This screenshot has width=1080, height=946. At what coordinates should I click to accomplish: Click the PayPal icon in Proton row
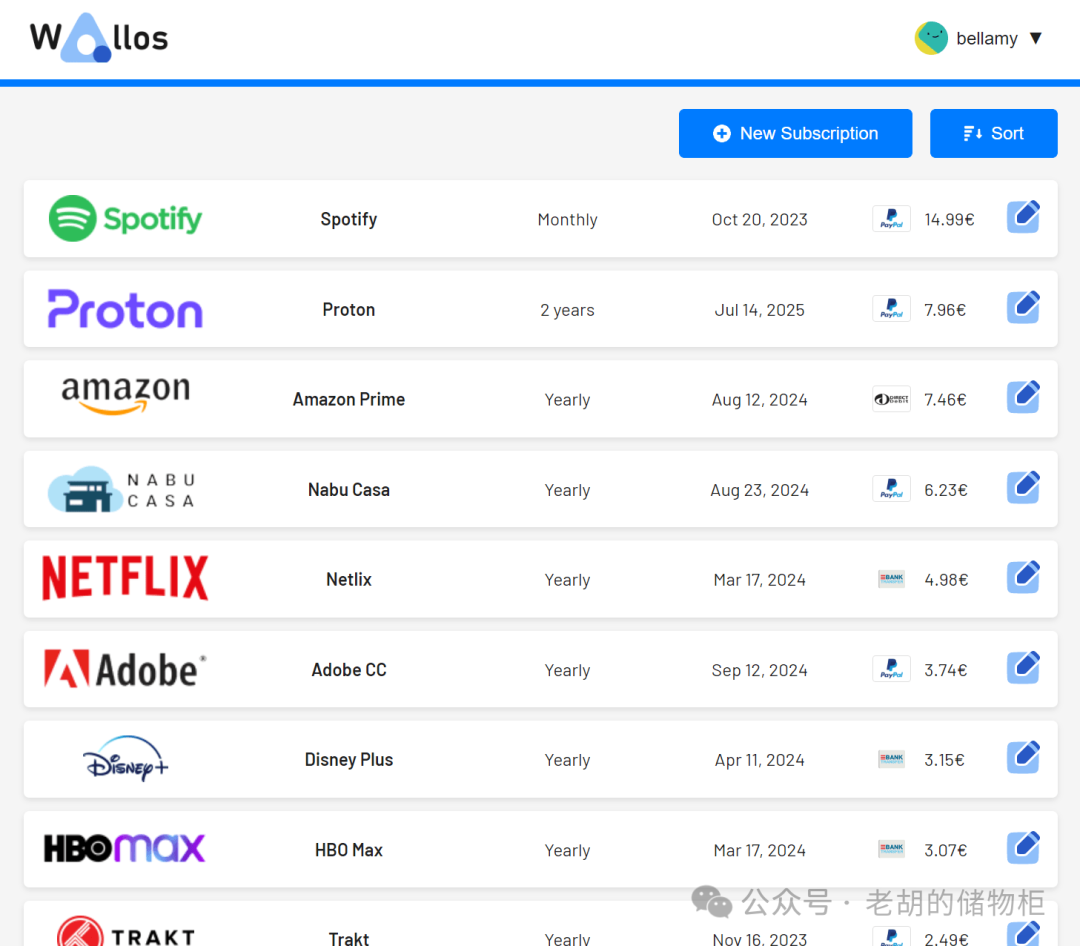(x=891, y=309)
